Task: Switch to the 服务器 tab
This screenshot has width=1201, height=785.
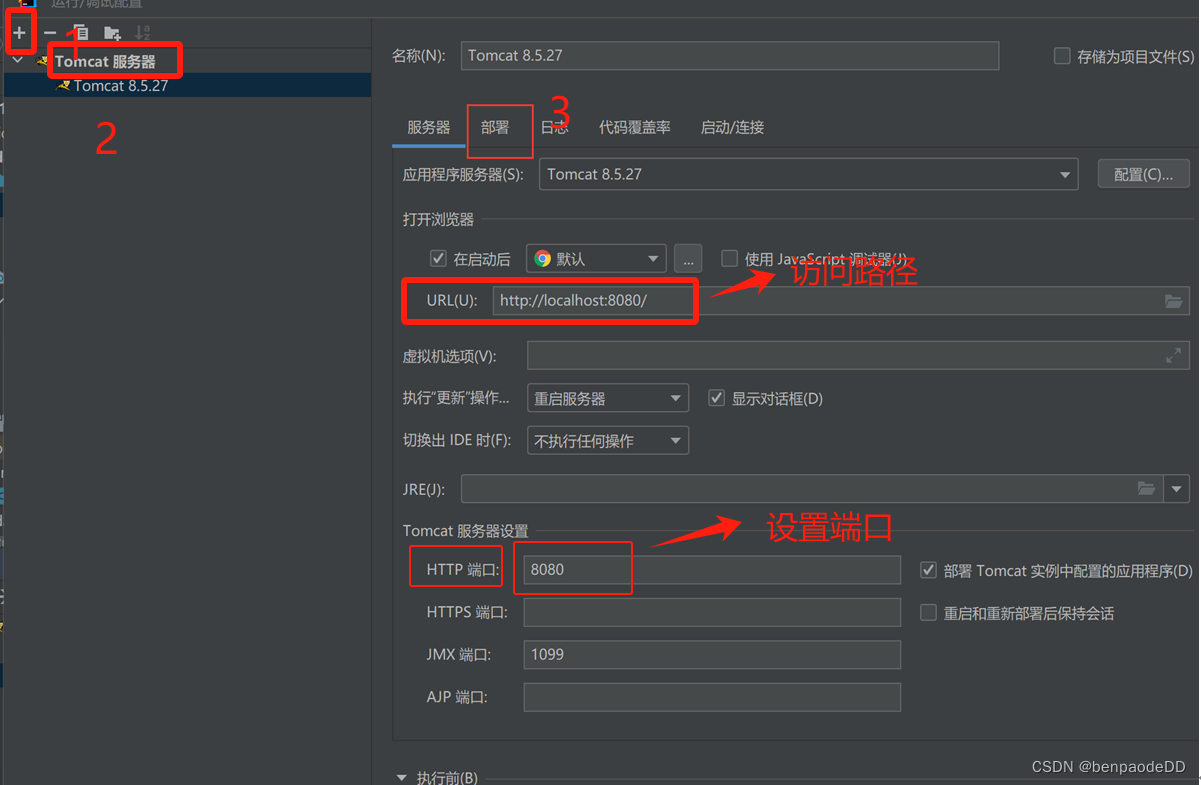Action: coord(428,127)
